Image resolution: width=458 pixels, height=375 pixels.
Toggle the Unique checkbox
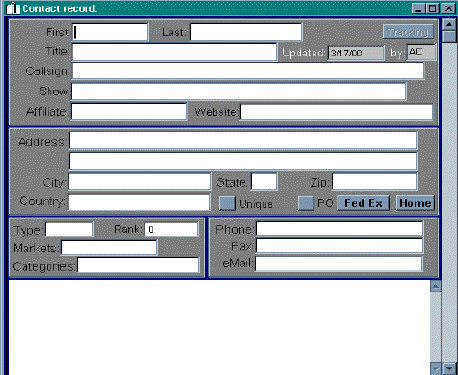pyautogui.click(x=227, y=203)
